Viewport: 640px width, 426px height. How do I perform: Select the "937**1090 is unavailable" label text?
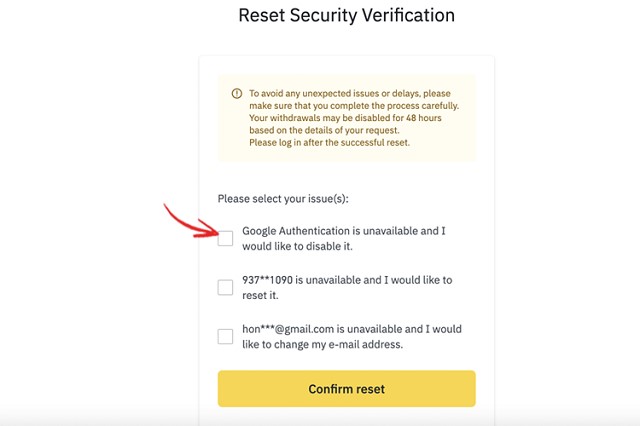click(x=347, y=287)
